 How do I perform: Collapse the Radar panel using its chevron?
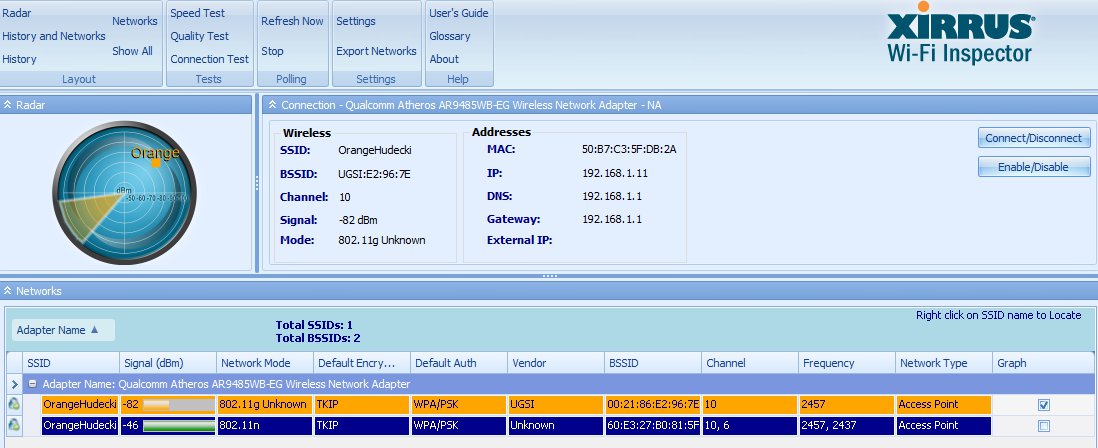coord(8,104)
